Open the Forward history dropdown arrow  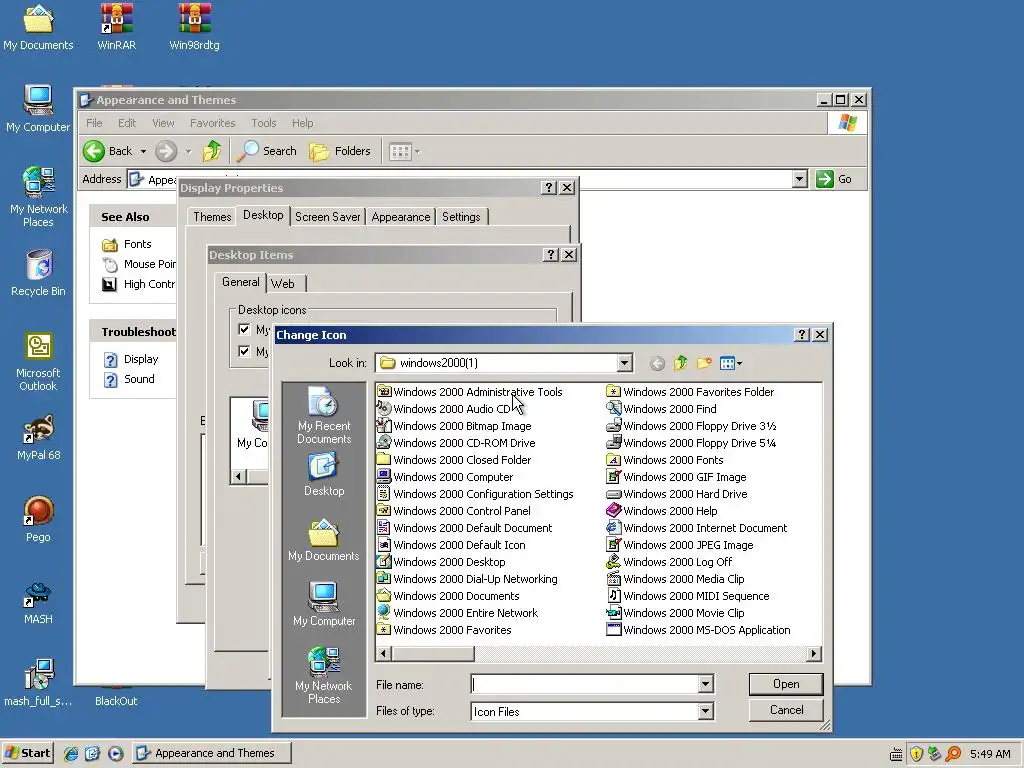pyautogui.click(x=188, y=152)
